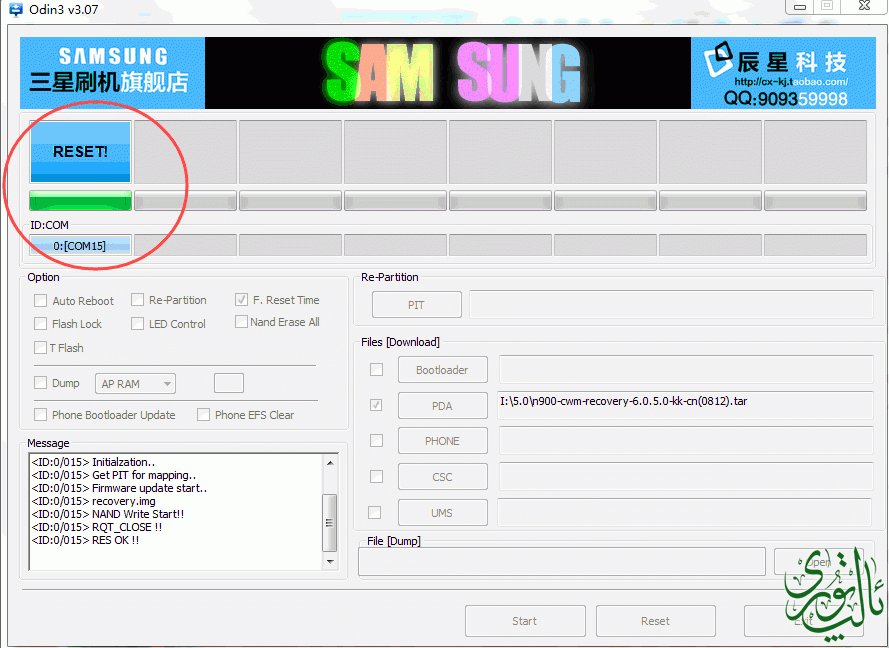Enable the Auto Reboot option
889x648 pixels.
40,300
